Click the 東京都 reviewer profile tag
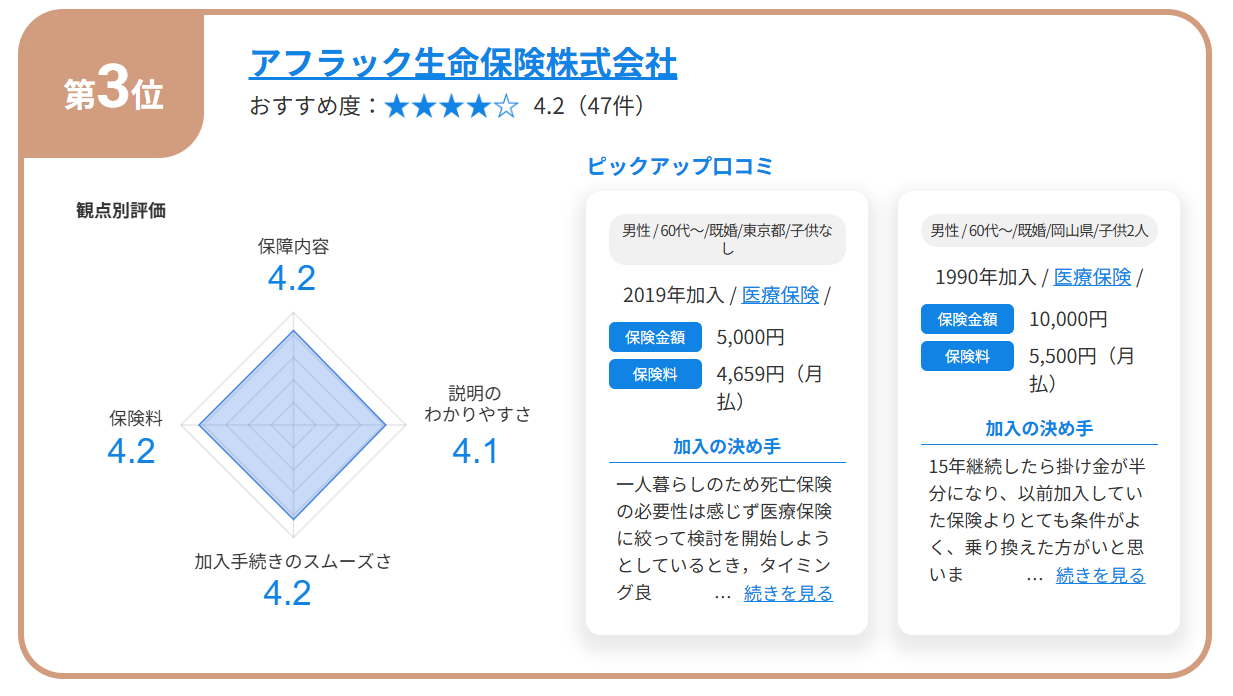 point(727,239)
